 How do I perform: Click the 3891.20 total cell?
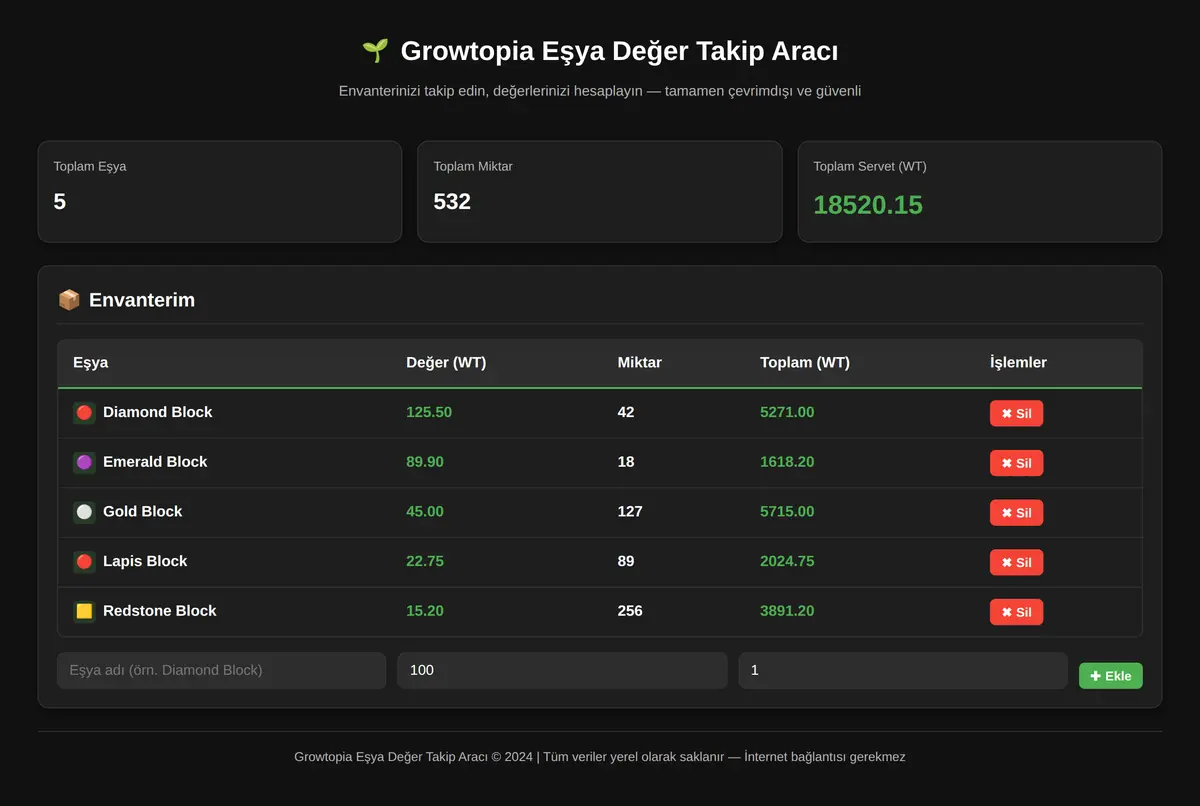(787, 611)
